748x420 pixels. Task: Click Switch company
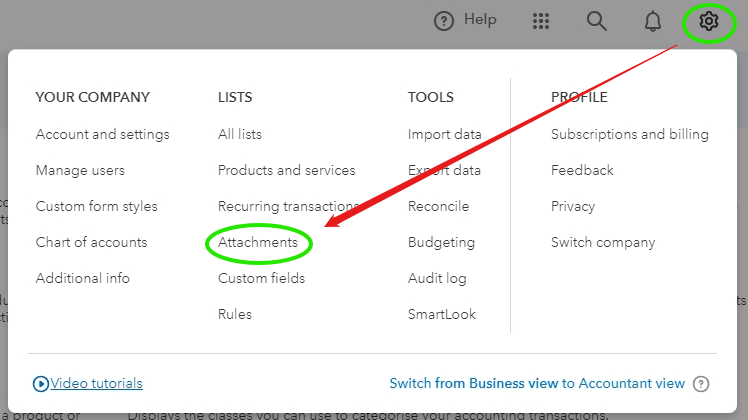pos(603,242)
